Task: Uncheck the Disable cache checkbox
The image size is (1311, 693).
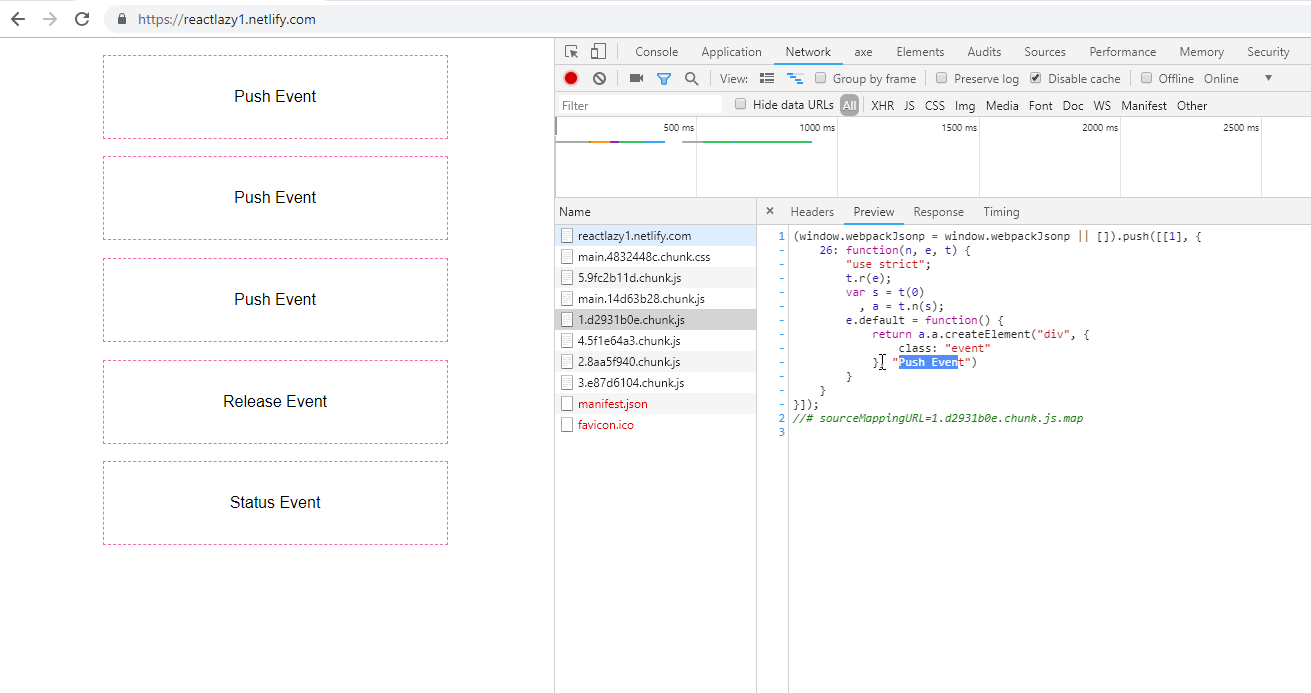Action: coord(1035,79)
